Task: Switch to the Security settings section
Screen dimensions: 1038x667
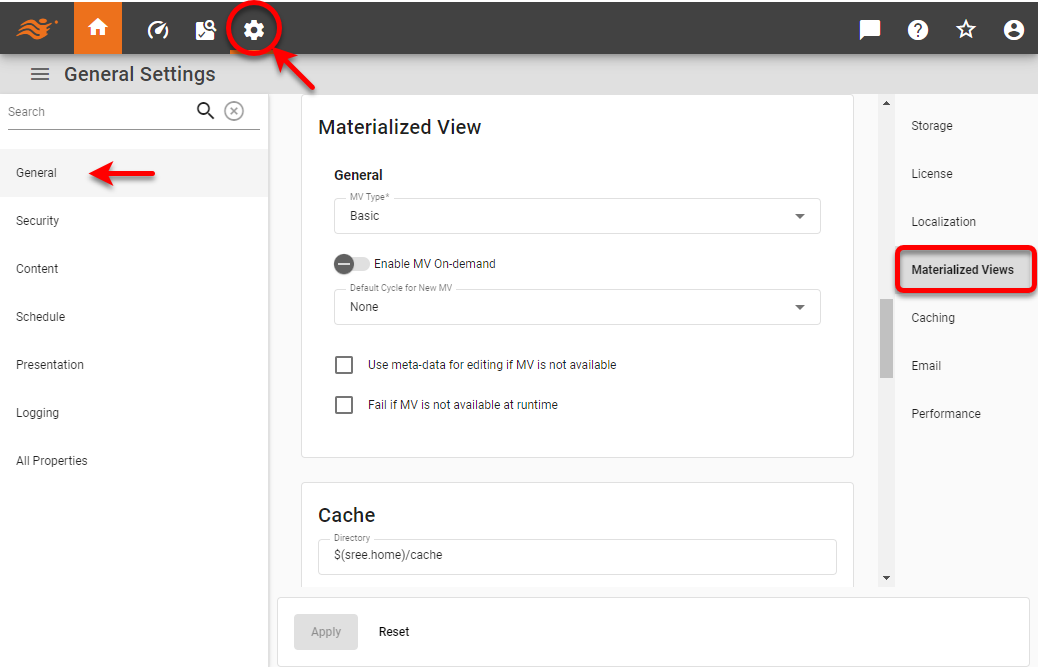Action: (37, 220)
